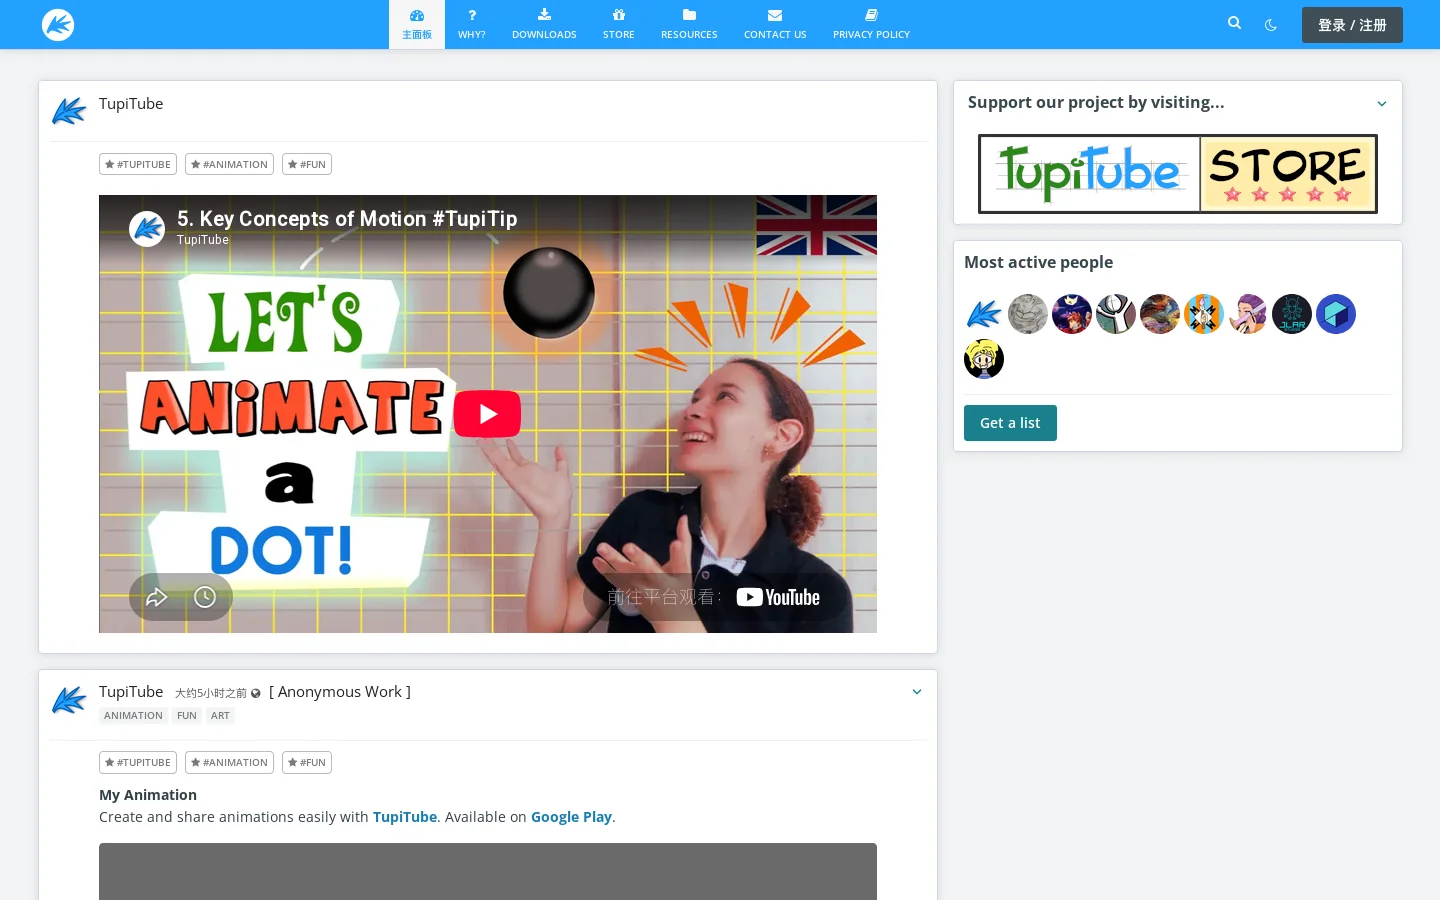This screenshot has width=1440, height=900.
Task: Click the '[ Anonymous Work ]' label
Action: [x=340, y=692]
